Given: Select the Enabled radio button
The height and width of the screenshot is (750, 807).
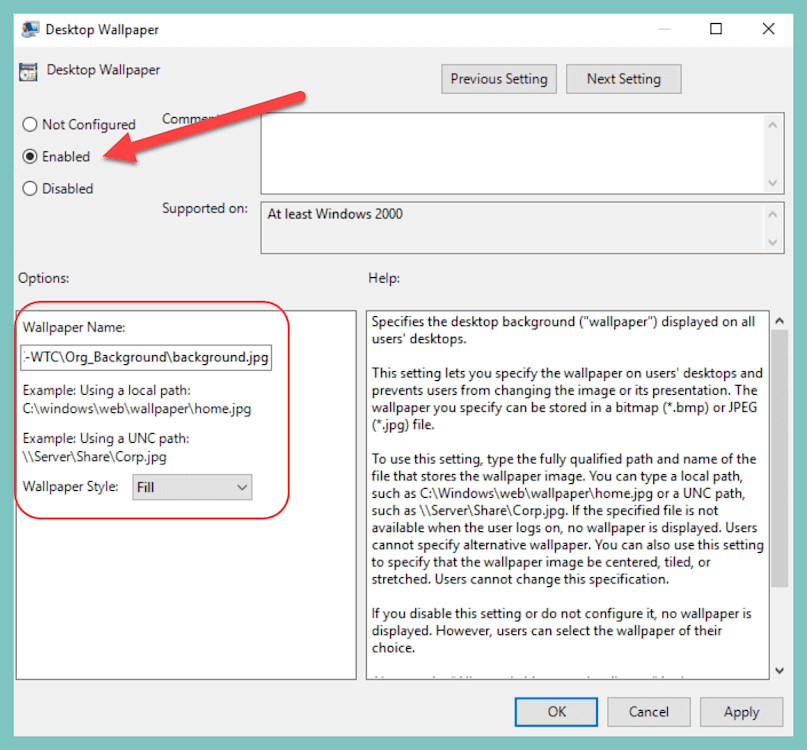Looking at the screenshot, I should point(30,156).
